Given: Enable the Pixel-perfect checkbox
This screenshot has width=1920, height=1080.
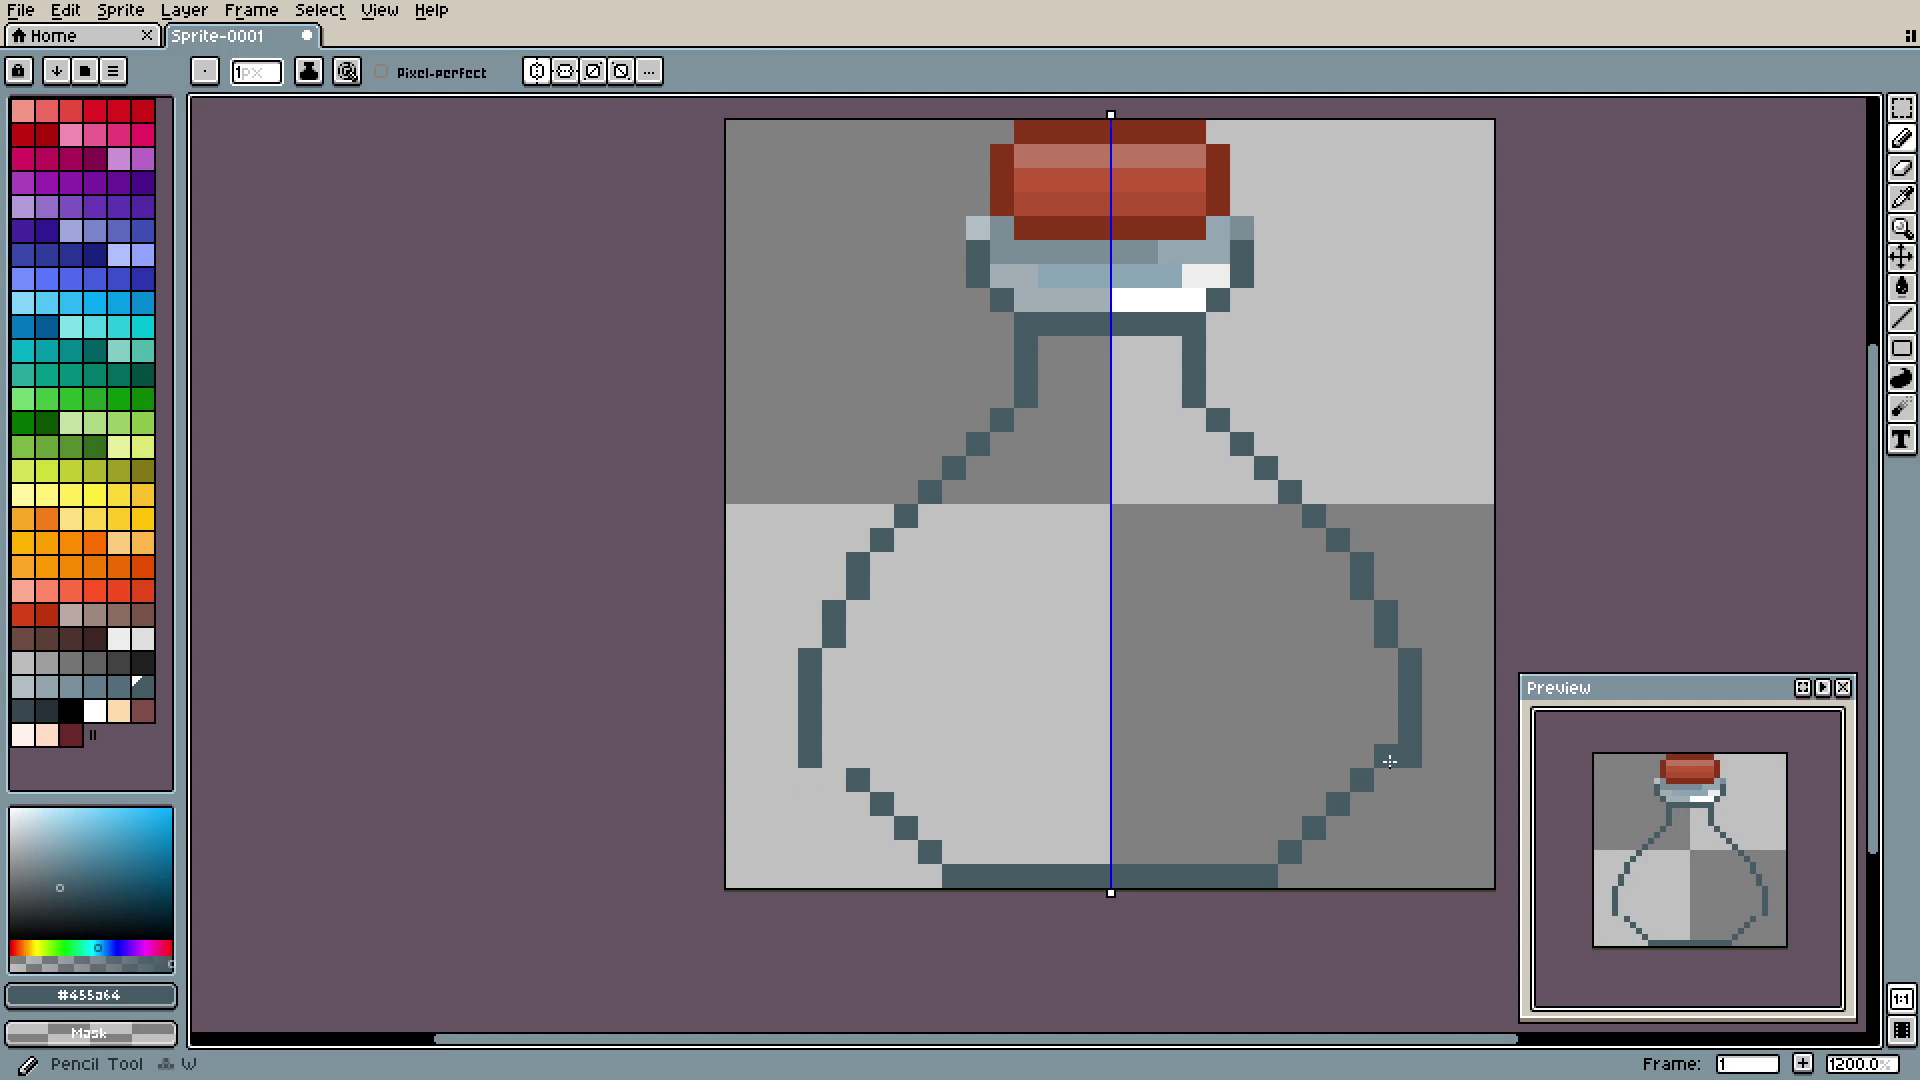Looking at the screenshot, I should point(381,72).
